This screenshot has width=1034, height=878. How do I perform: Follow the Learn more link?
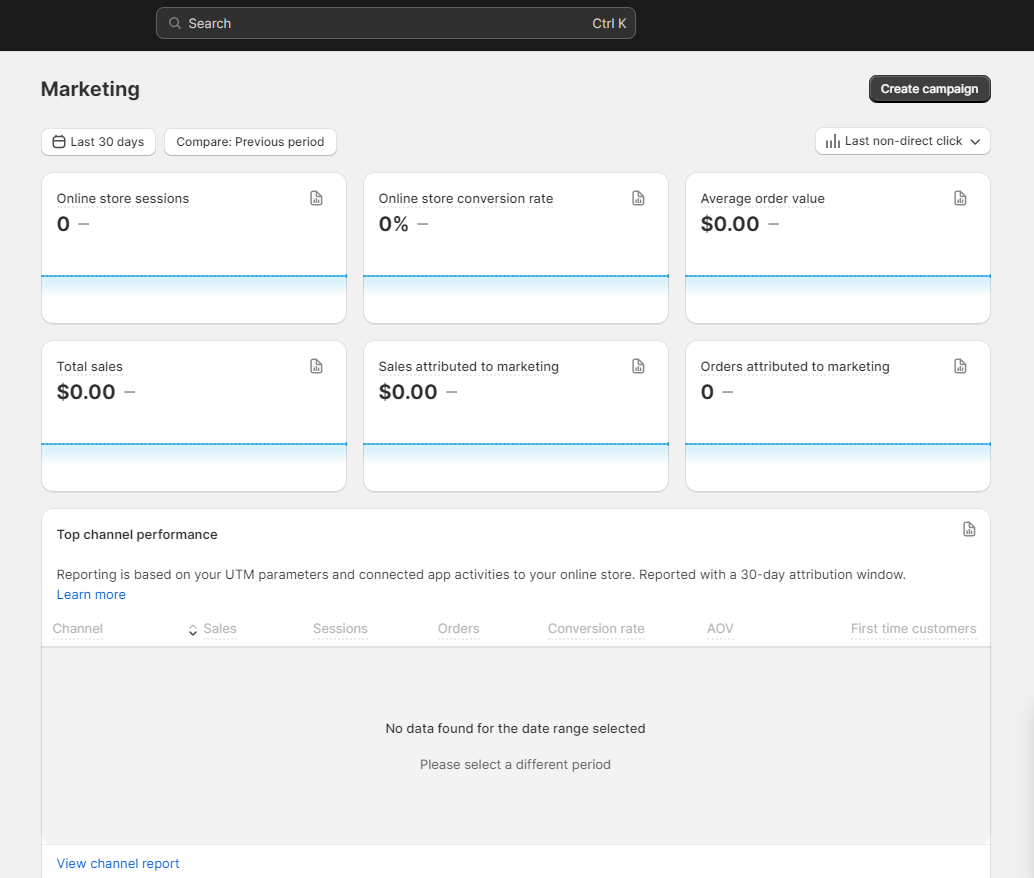coord(91,594)
